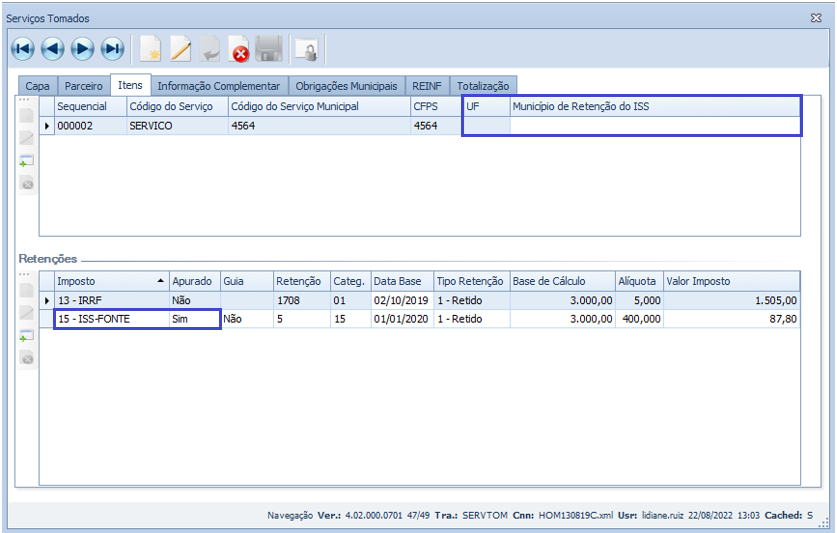The height and width of the screenshot is (533, 837).
Task: Click the pencil edit icon
Action: [x=180, y=48]
